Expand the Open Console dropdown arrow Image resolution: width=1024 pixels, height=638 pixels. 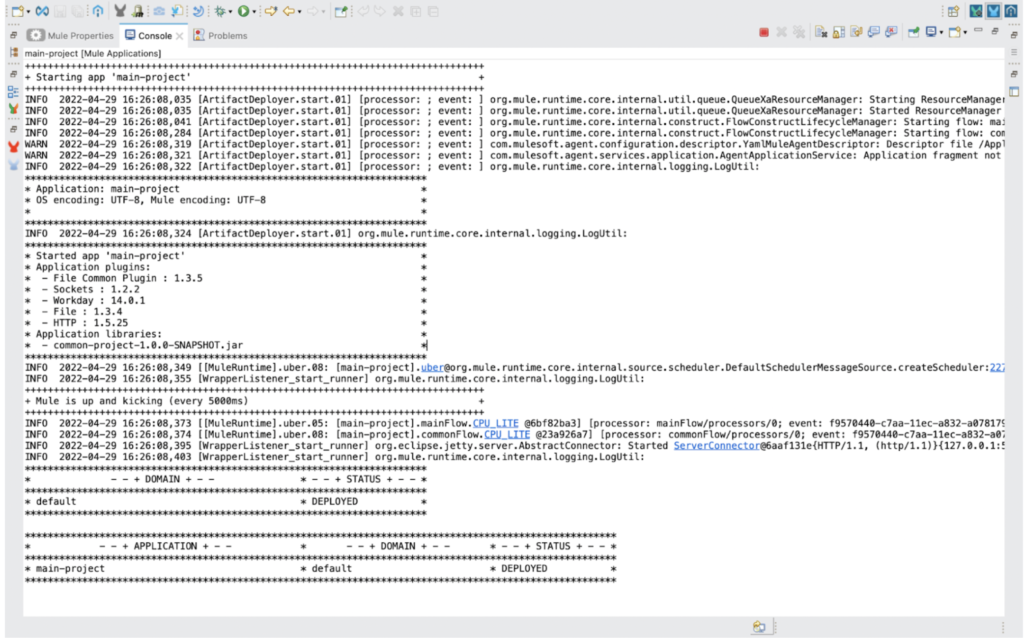966,33
